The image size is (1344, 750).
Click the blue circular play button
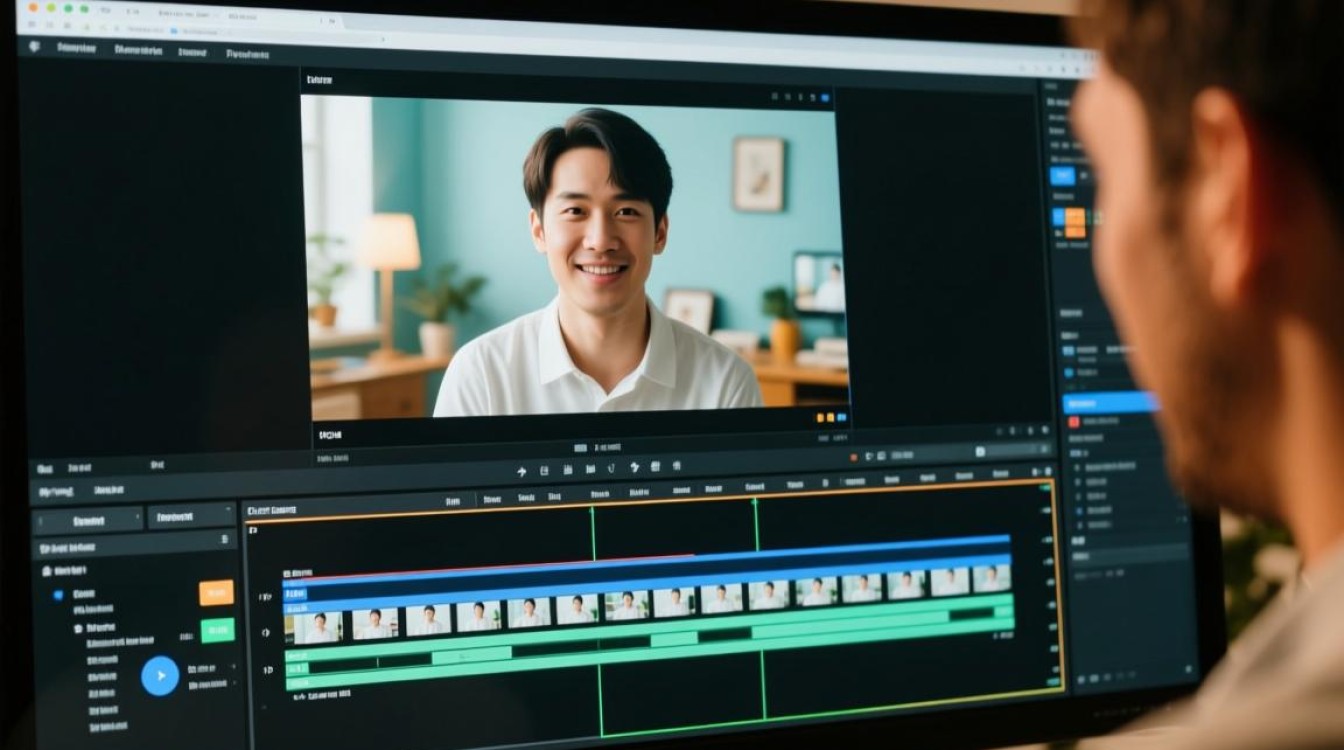click(x=160, y=676)
